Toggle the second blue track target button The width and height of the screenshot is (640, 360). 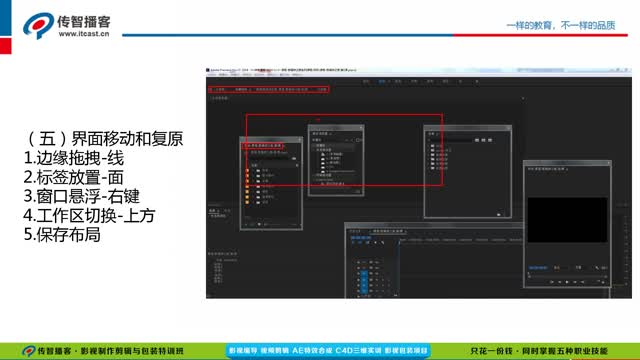[x=364, y=279]
